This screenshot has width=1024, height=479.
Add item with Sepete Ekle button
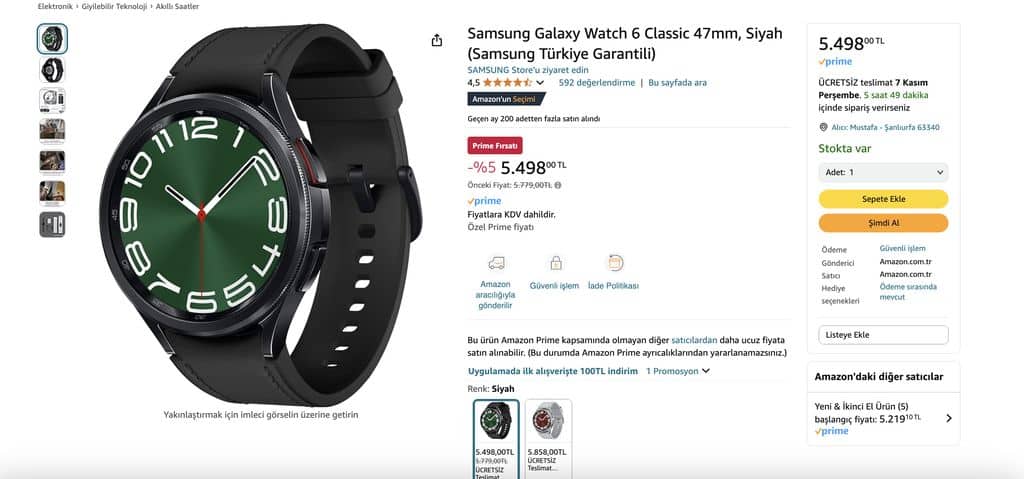883,199
